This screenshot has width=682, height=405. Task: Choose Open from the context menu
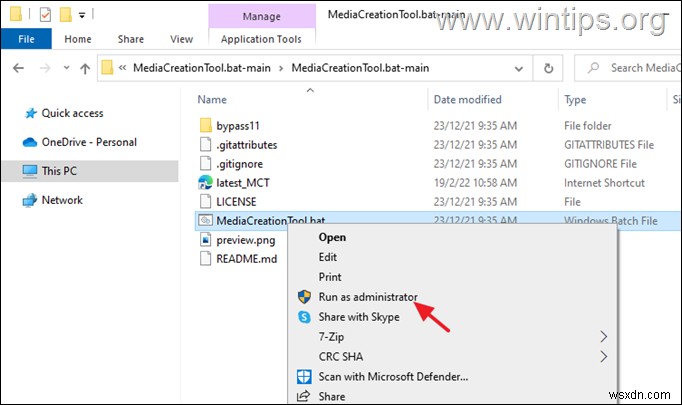(x=332, y=238)
